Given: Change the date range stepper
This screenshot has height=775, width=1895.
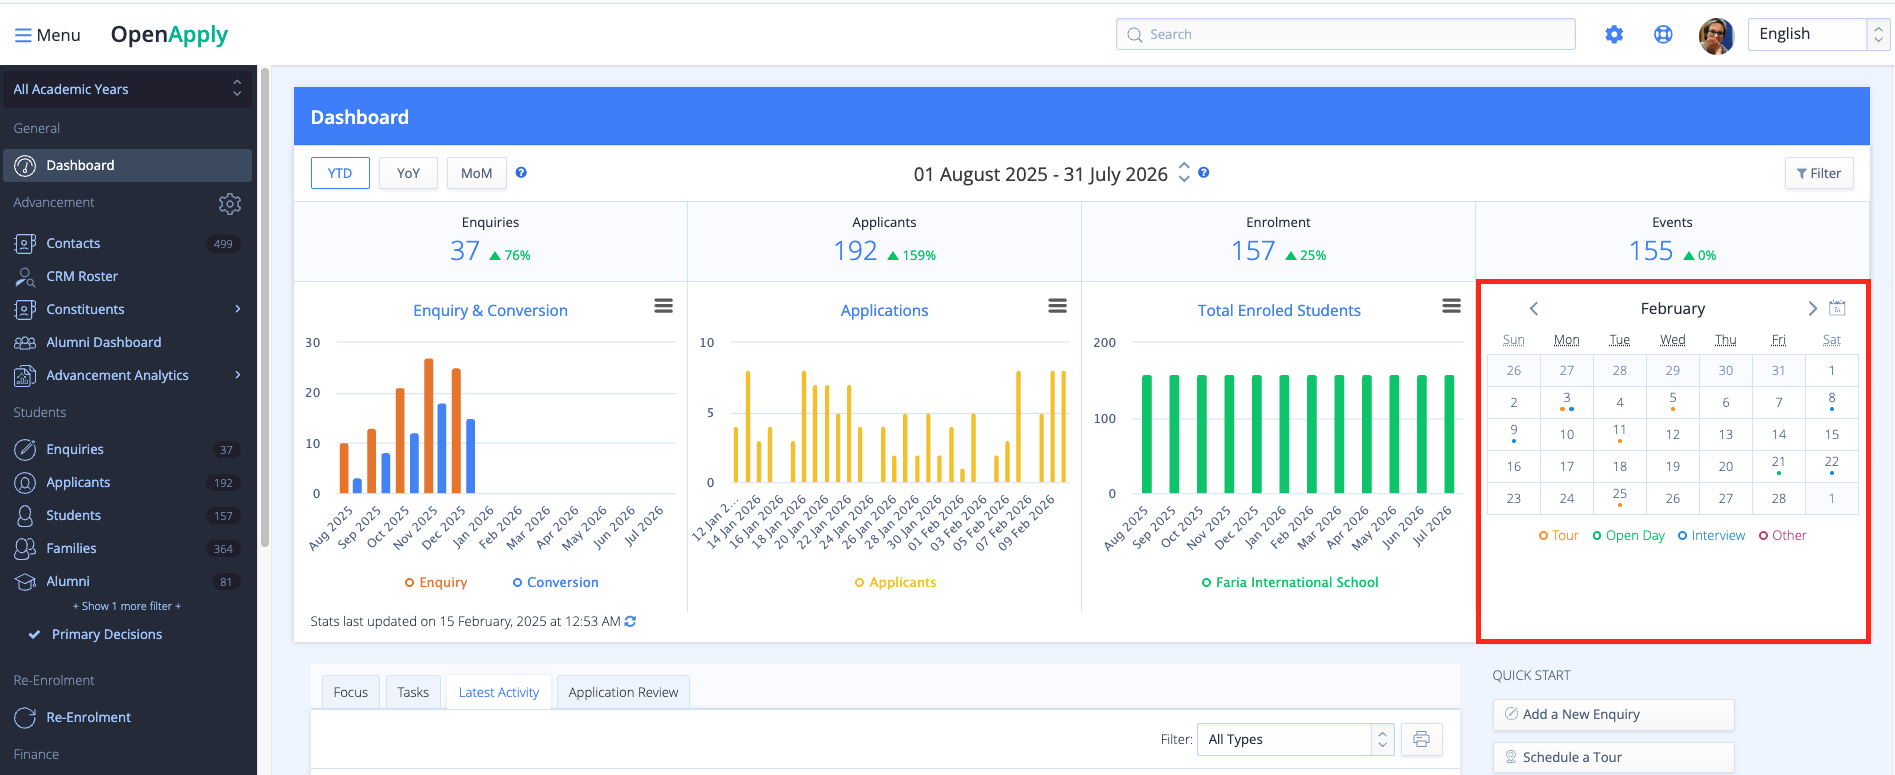Looking at the screenshot, I should click(1184, 173).
